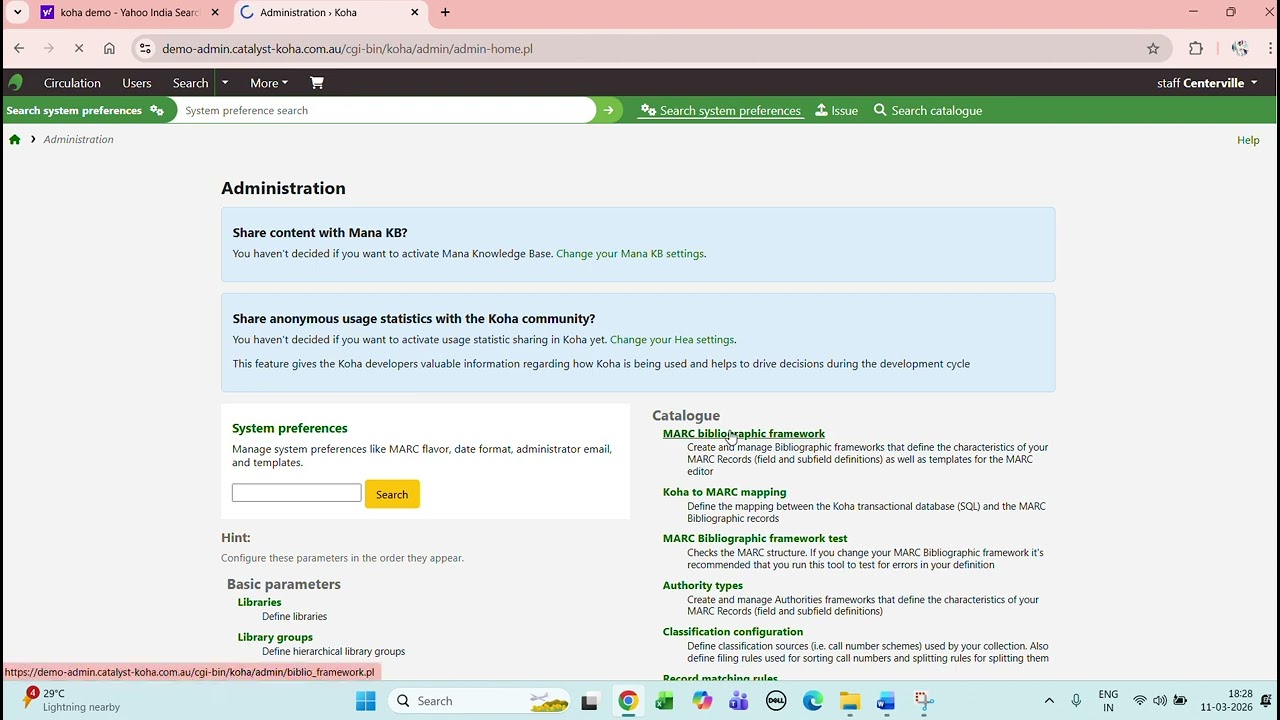Open the dropdown arrow beside Search
Image resolution: width=1280 pixels, height=720 pixels.
(x=225, y=83)
